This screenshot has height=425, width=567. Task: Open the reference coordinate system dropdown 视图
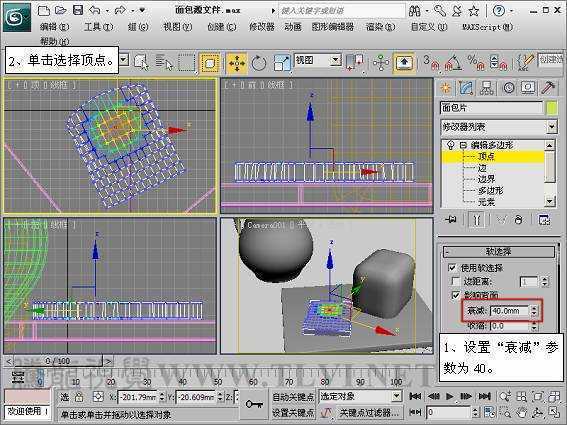[318, 60]
